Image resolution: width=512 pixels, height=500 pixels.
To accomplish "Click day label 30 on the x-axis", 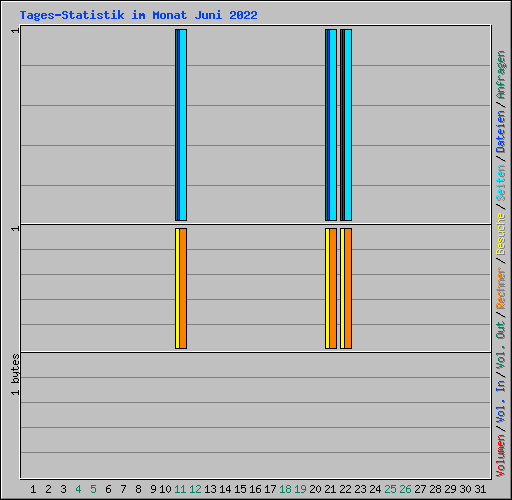I will (465, 489).
